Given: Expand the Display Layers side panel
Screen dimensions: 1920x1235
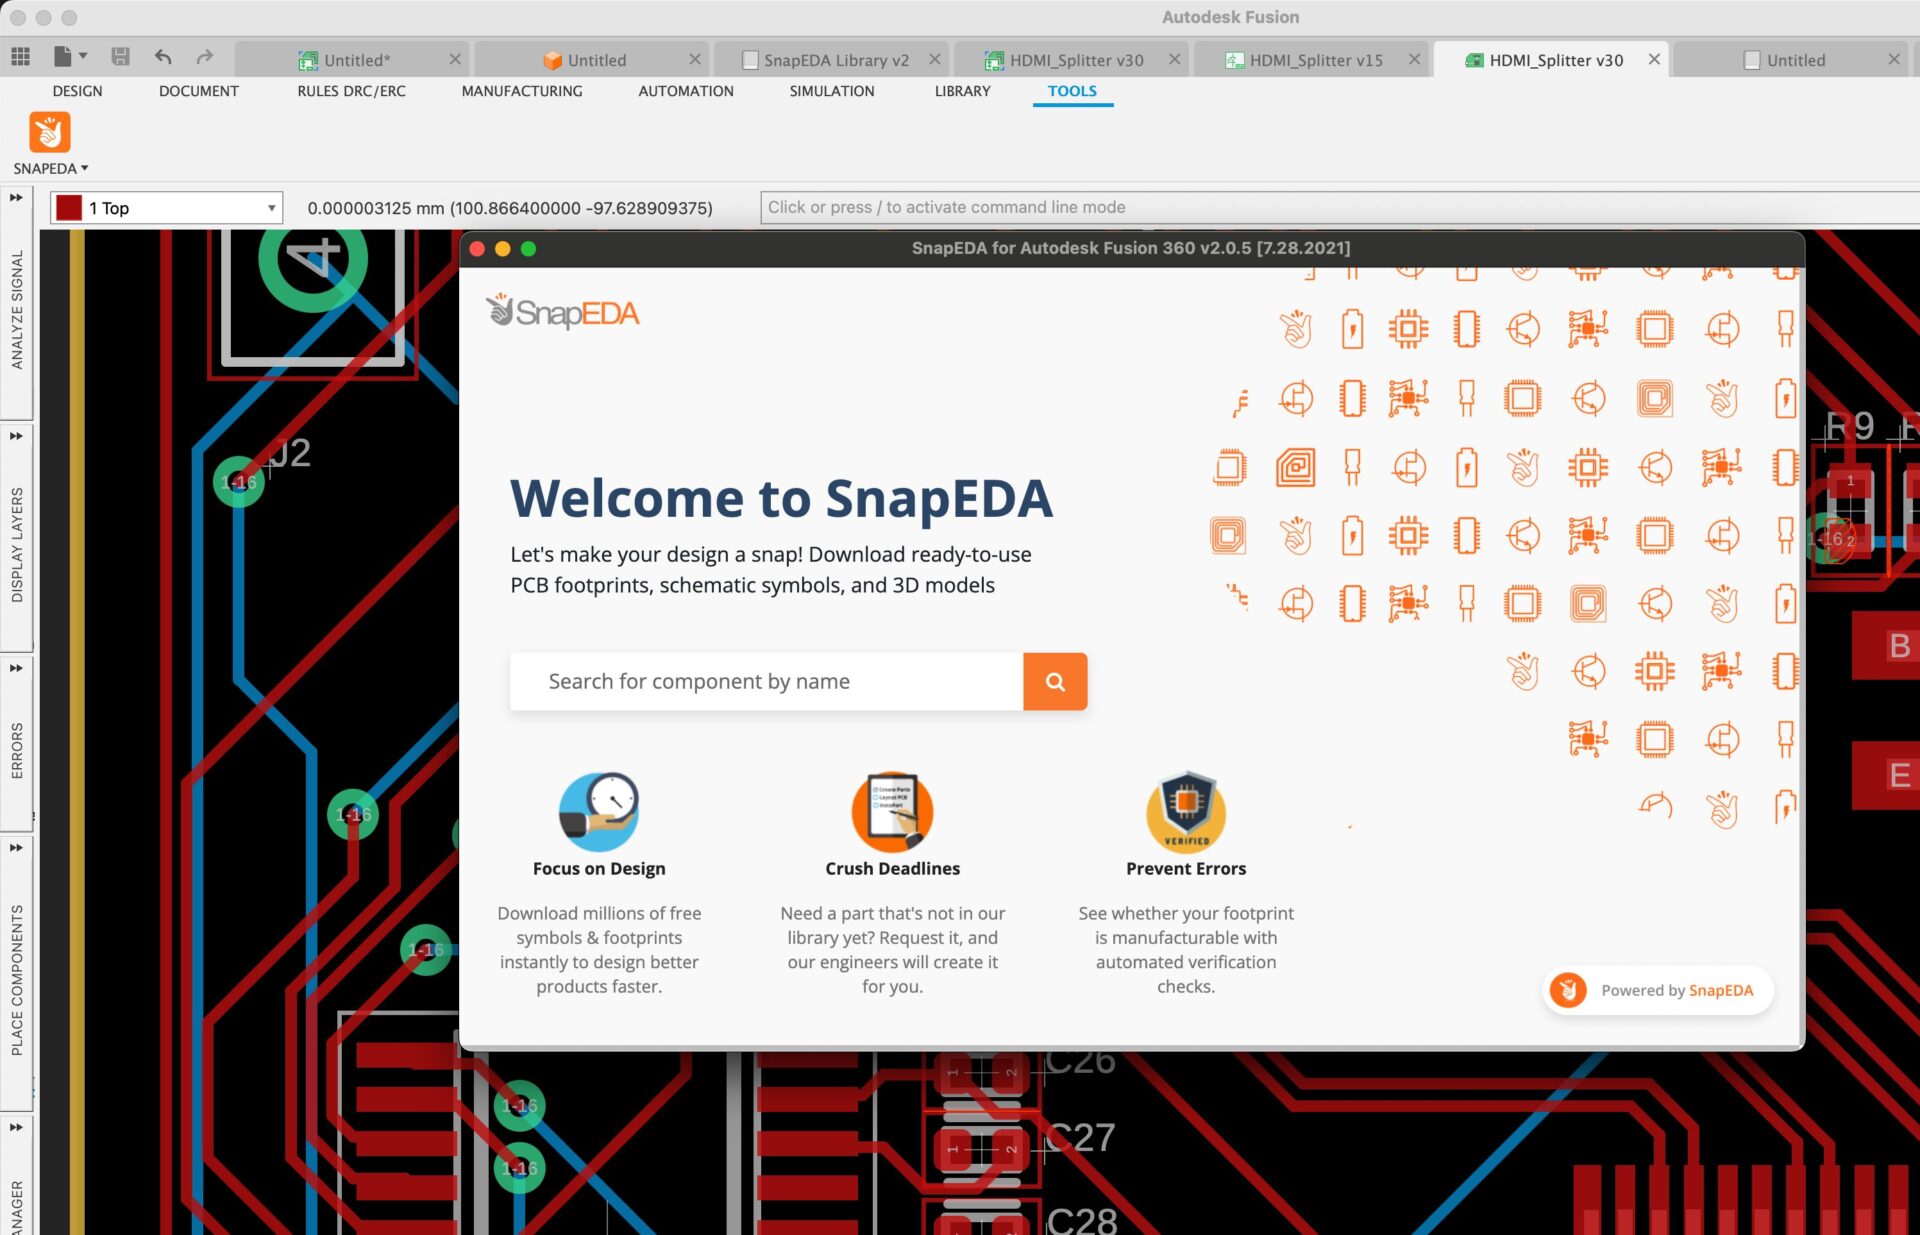Looking at the screenshot, I should [x=16, y=436].
